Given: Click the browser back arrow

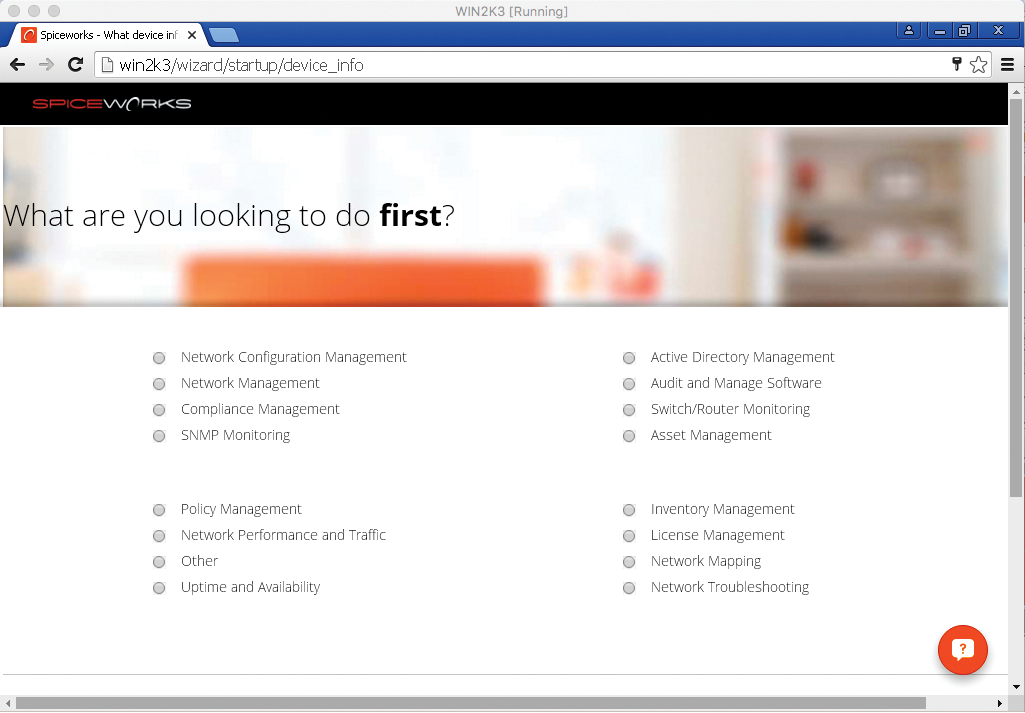Looking at the screenshot, I should pos(17,63).
